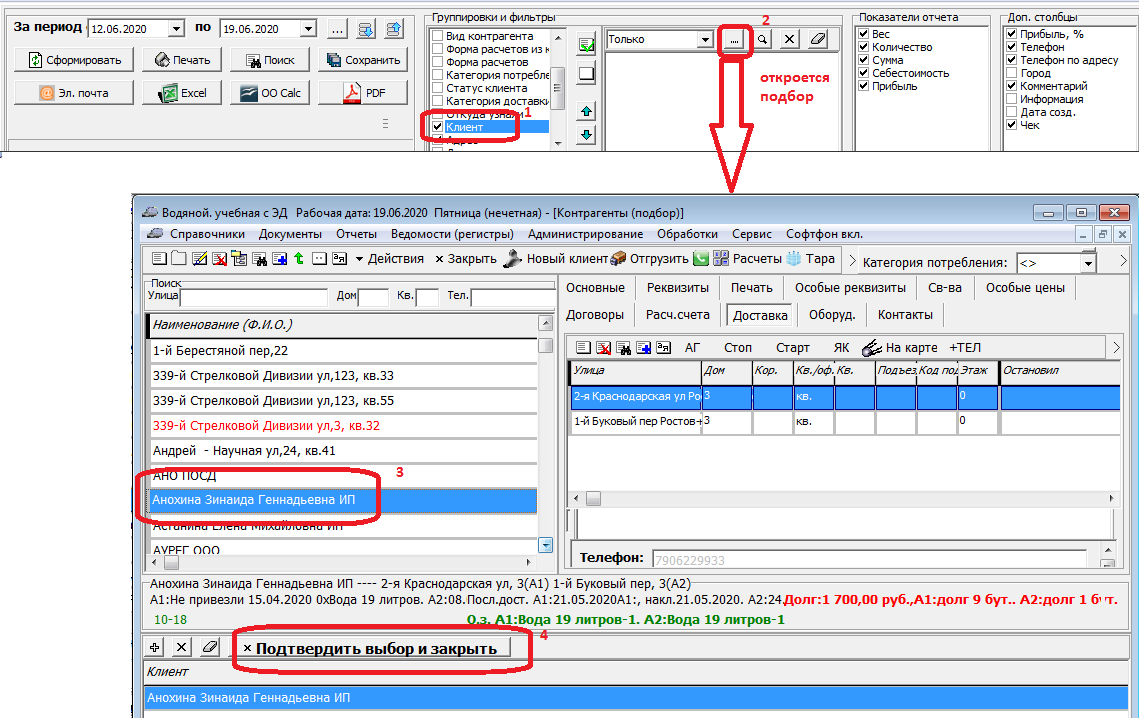Click the Сформировать button
Image resolution: width=1139 pixels, height=718 pixels.
point(71,60)
